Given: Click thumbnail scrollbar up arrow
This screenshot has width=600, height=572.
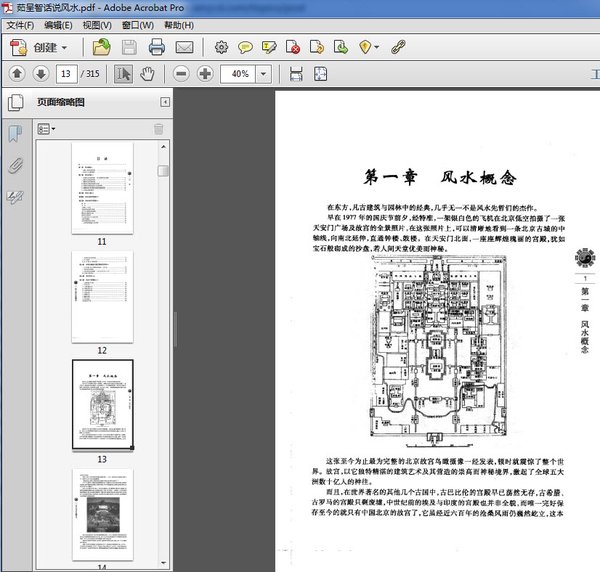Looking at the screenshot, I should (163, 147).
